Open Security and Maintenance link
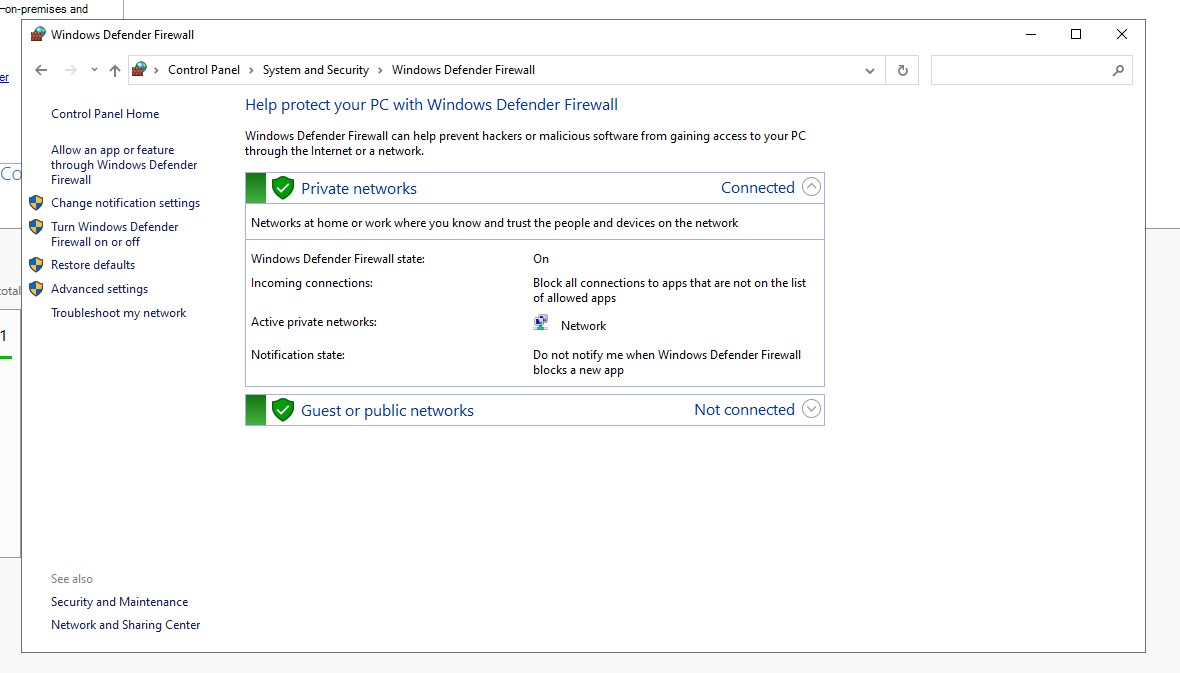This screenshot has width=1180, height=673. click(x=120, y=602)
